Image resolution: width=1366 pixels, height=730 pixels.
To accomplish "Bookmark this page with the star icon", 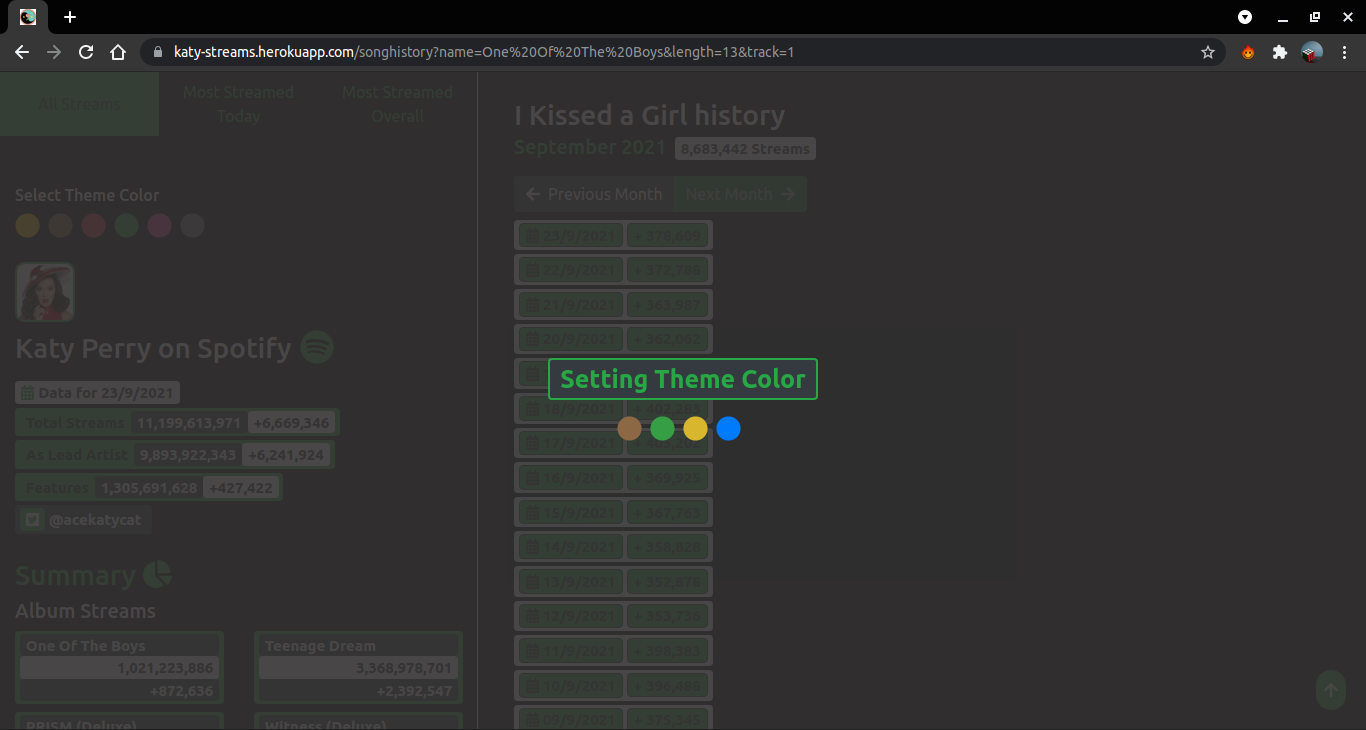I will tap(1208, 52).
